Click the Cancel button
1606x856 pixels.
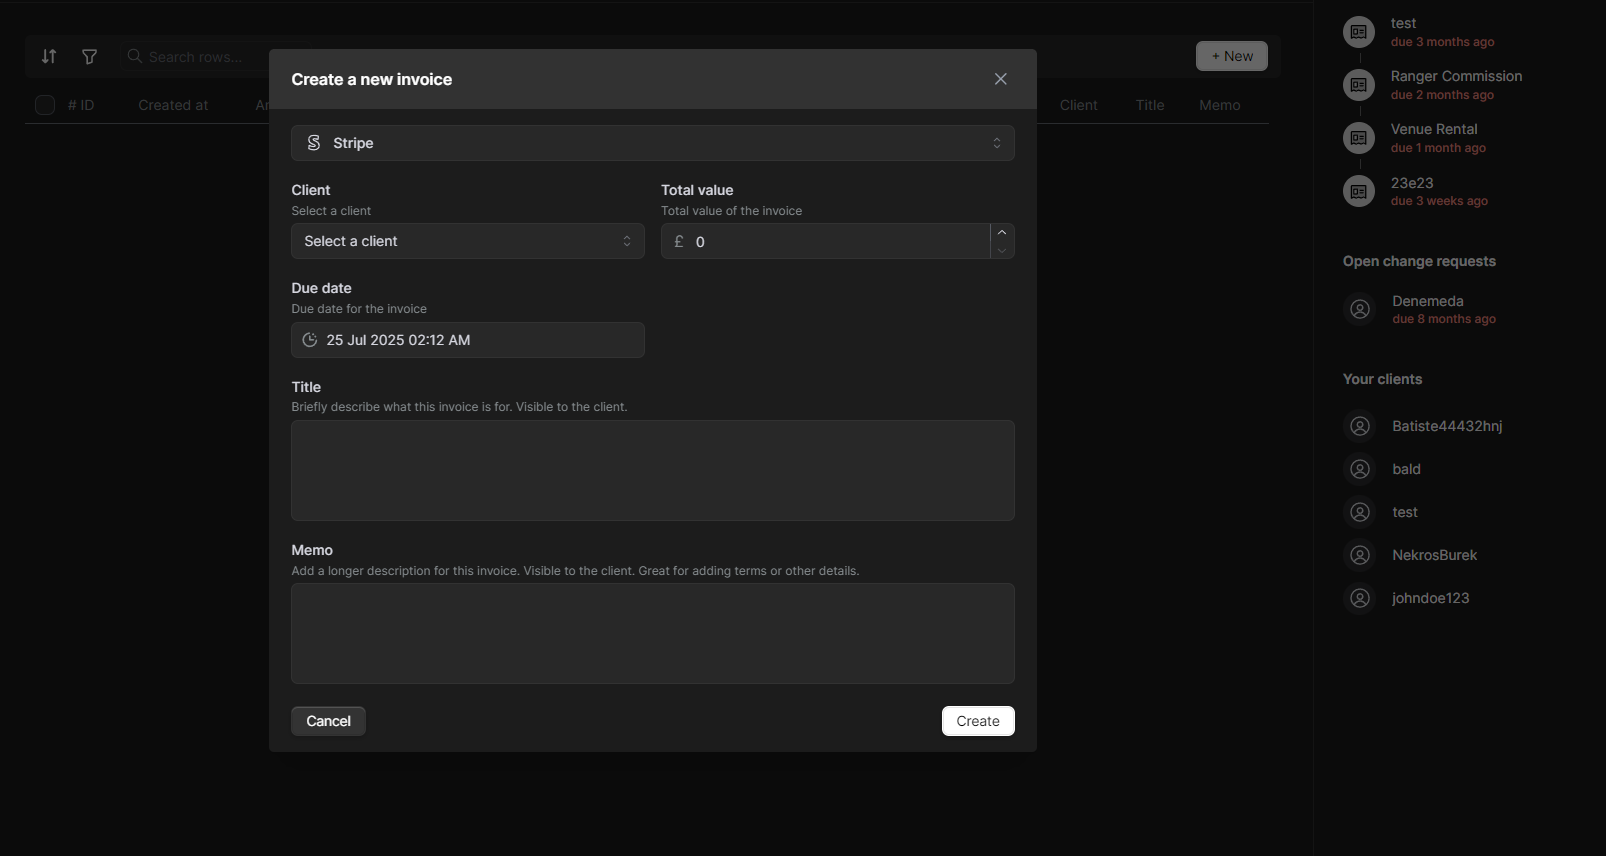(328, 721)
